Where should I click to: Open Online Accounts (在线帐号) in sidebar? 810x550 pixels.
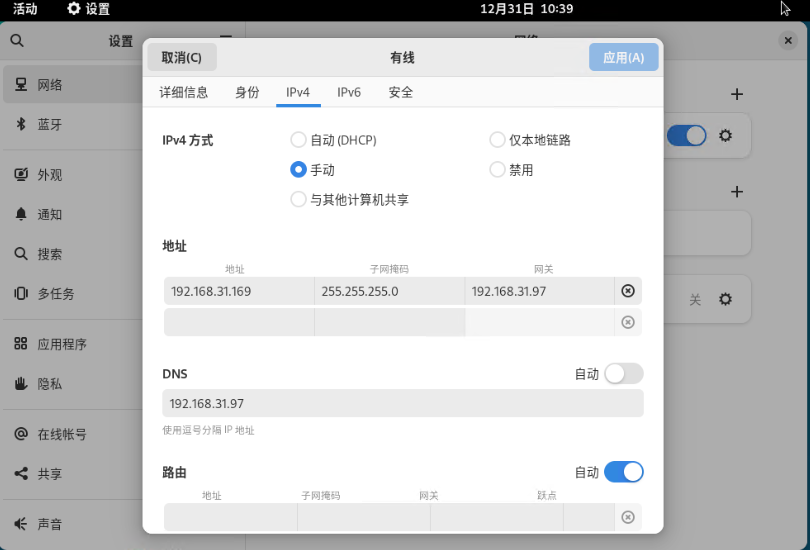pyautogui.click(x=73, y=434)
